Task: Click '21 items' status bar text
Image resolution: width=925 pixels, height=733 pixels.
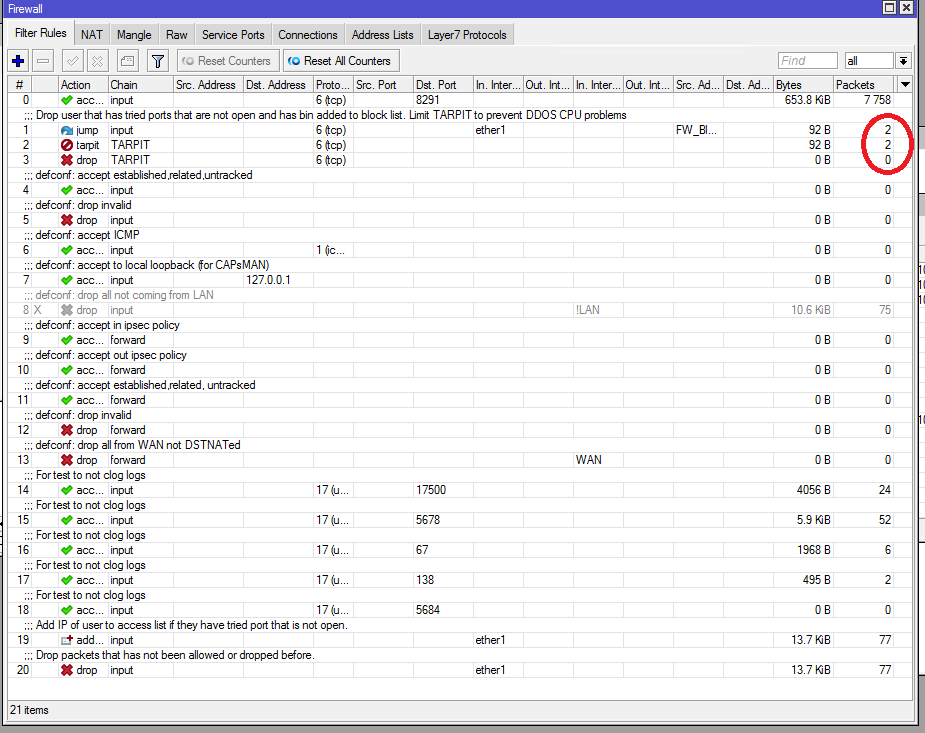Action: 29,710
